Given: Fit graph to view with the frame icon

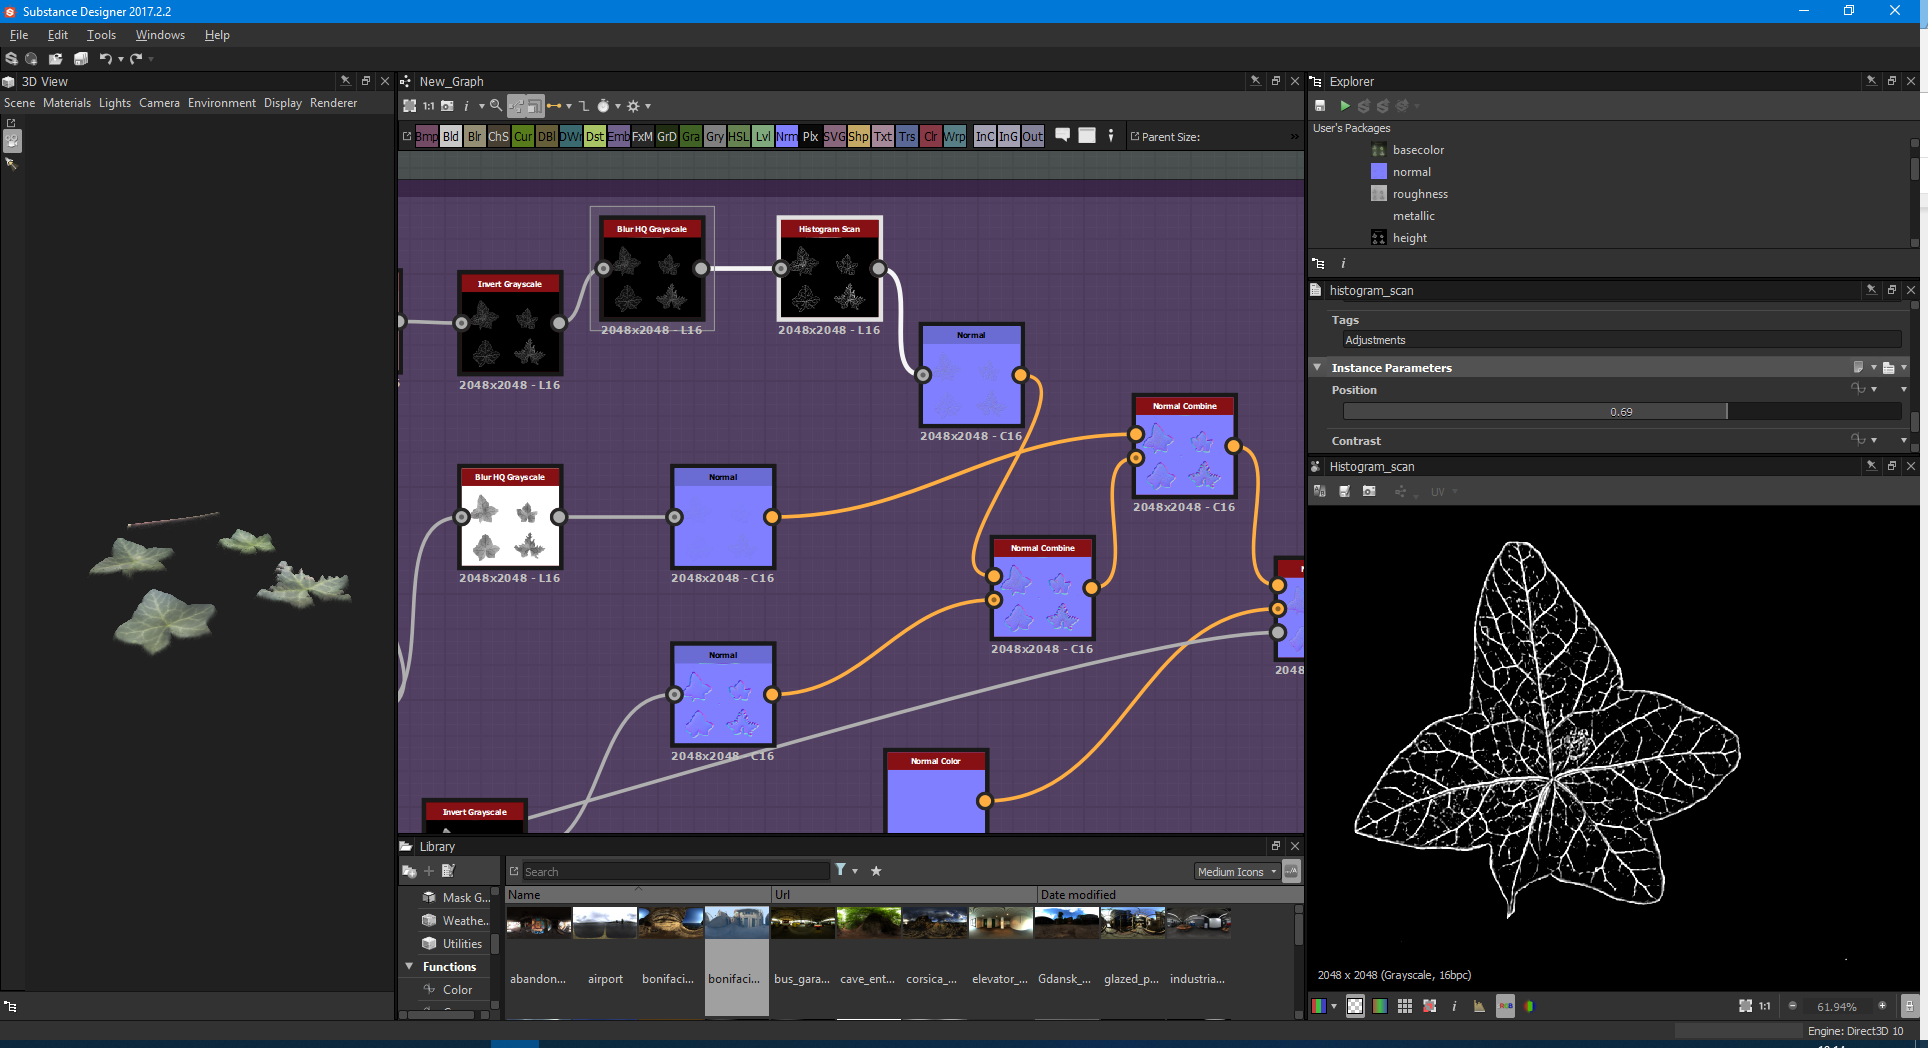Looking at the screenshot, I should tap(409, 105).
